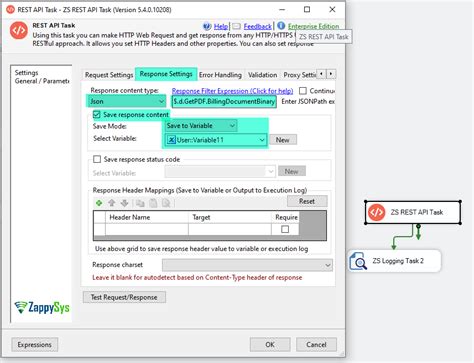Open User::Variable11 variable dropdown
This screenshot has width=474, height=363.
(262, 140)
